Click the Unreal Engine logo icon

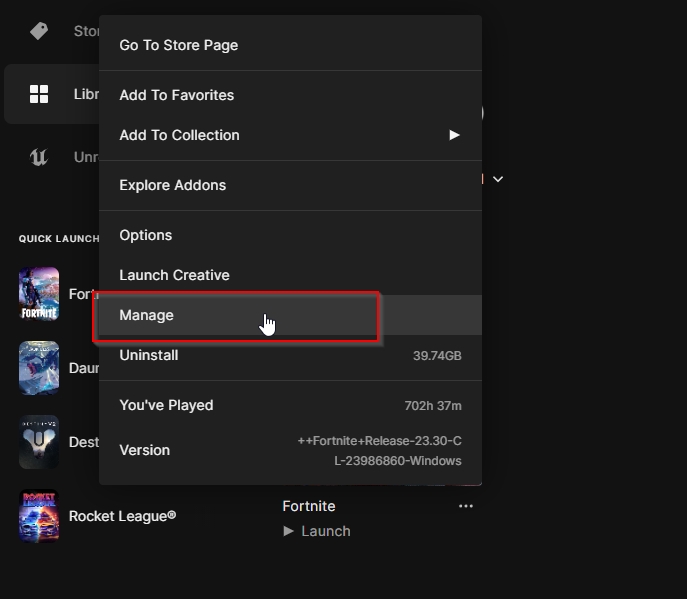(x=39, y=157)
